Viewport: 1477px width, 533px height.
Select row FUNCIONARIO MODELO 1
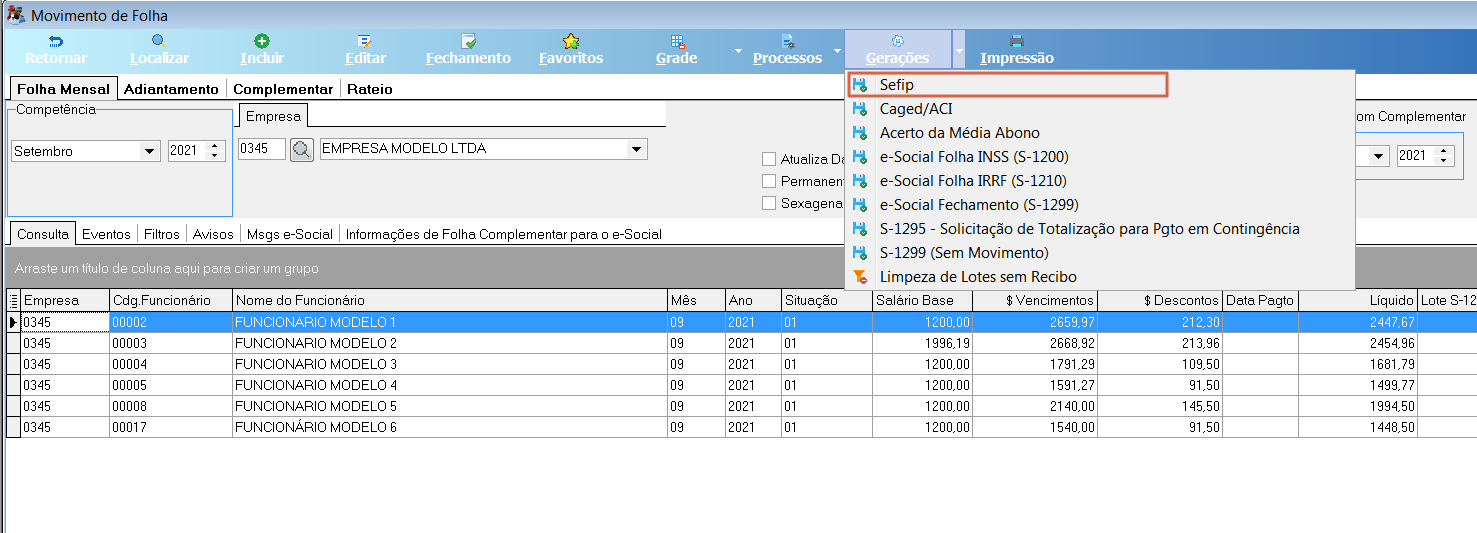pos(741,322)
